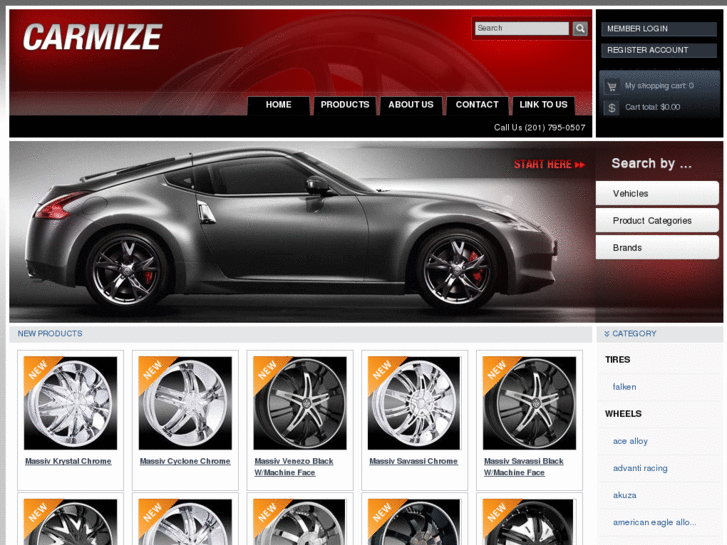
Task: Search by Vehicles button
Action: [657, 193]
